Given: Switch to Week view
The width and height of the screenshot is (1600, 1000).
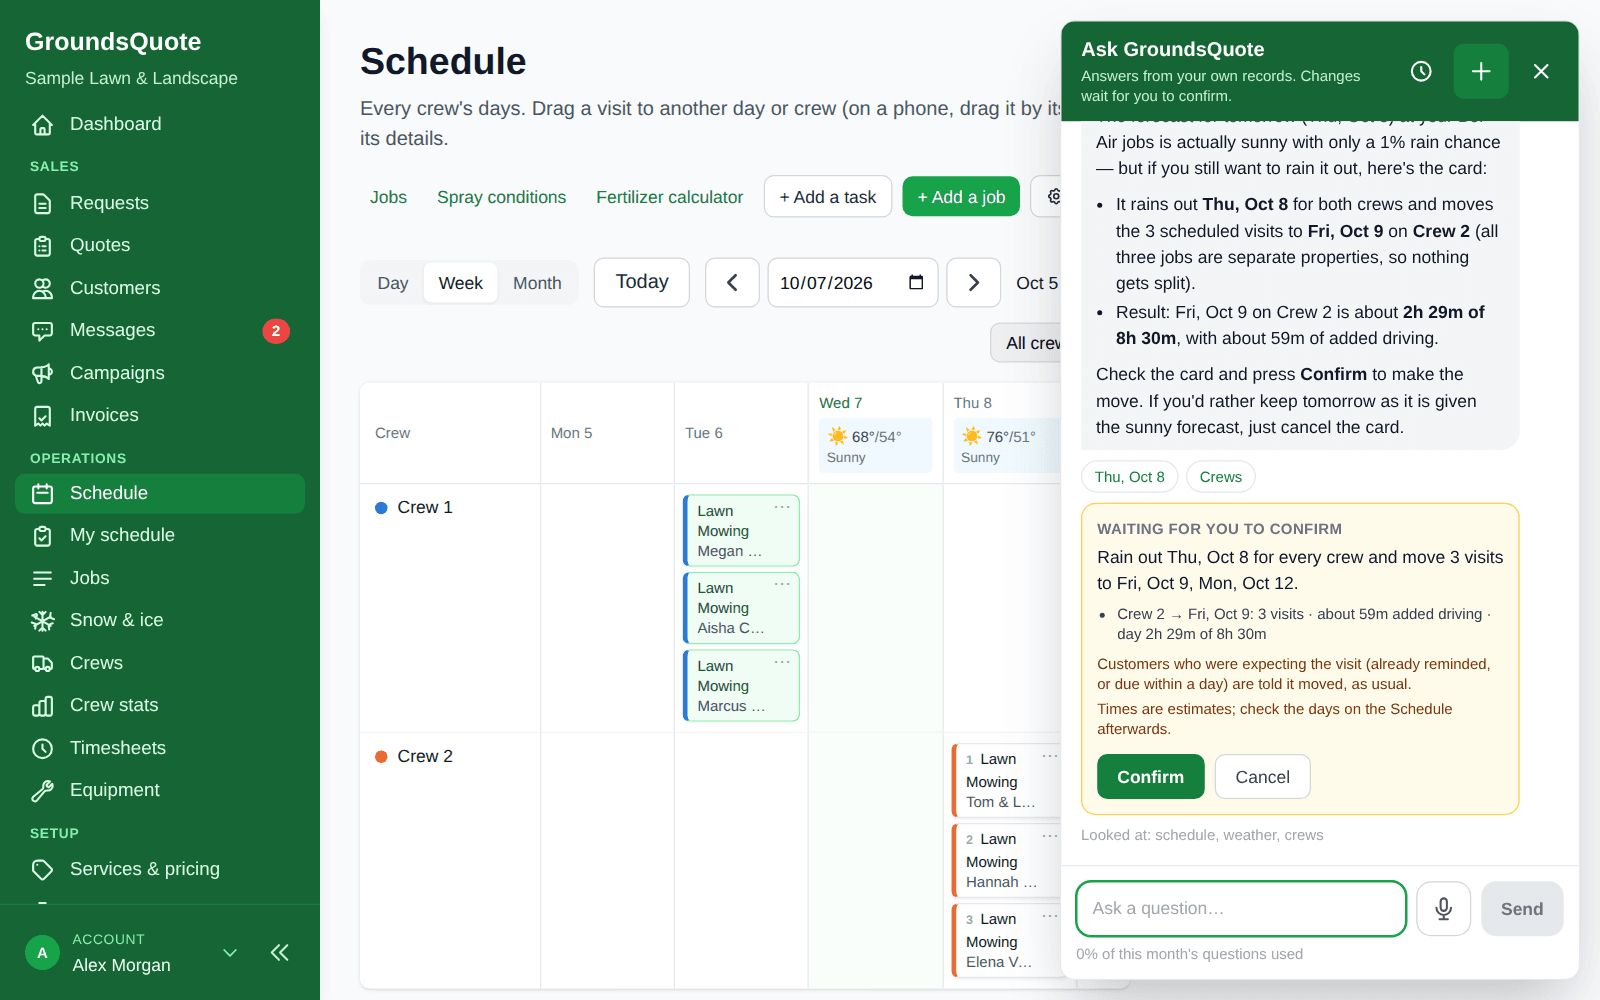Looking at the screenshot, I should [461, 283].
